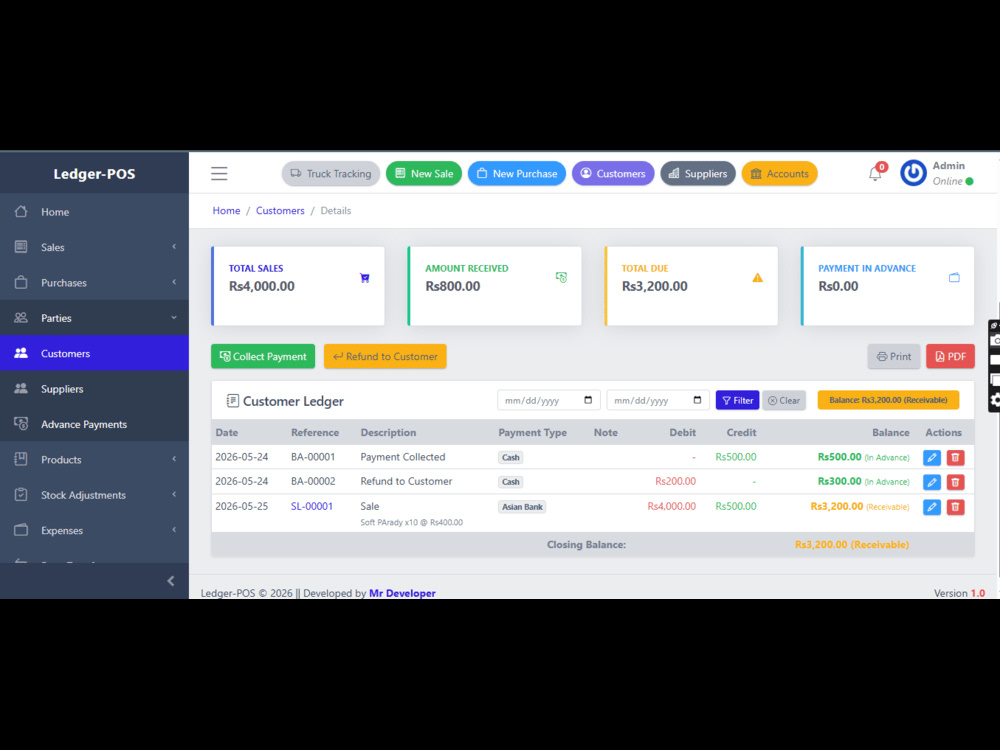This screenshot has width=1000, height=750.
Task: Collapse sidebar with bottom arrow
Action: click(x=170, y=580)
